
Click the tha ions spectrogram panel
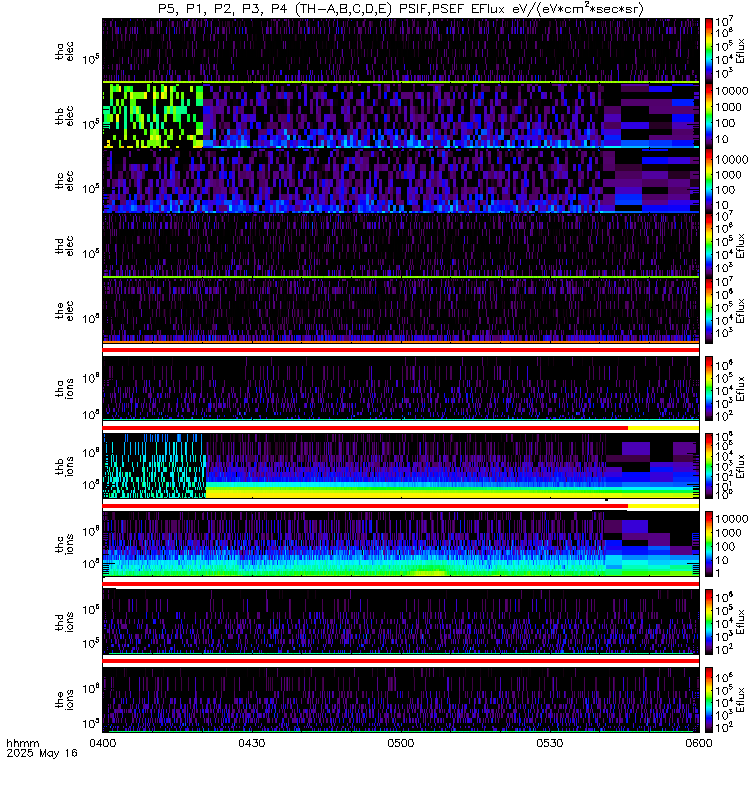(x=401, y=388)
